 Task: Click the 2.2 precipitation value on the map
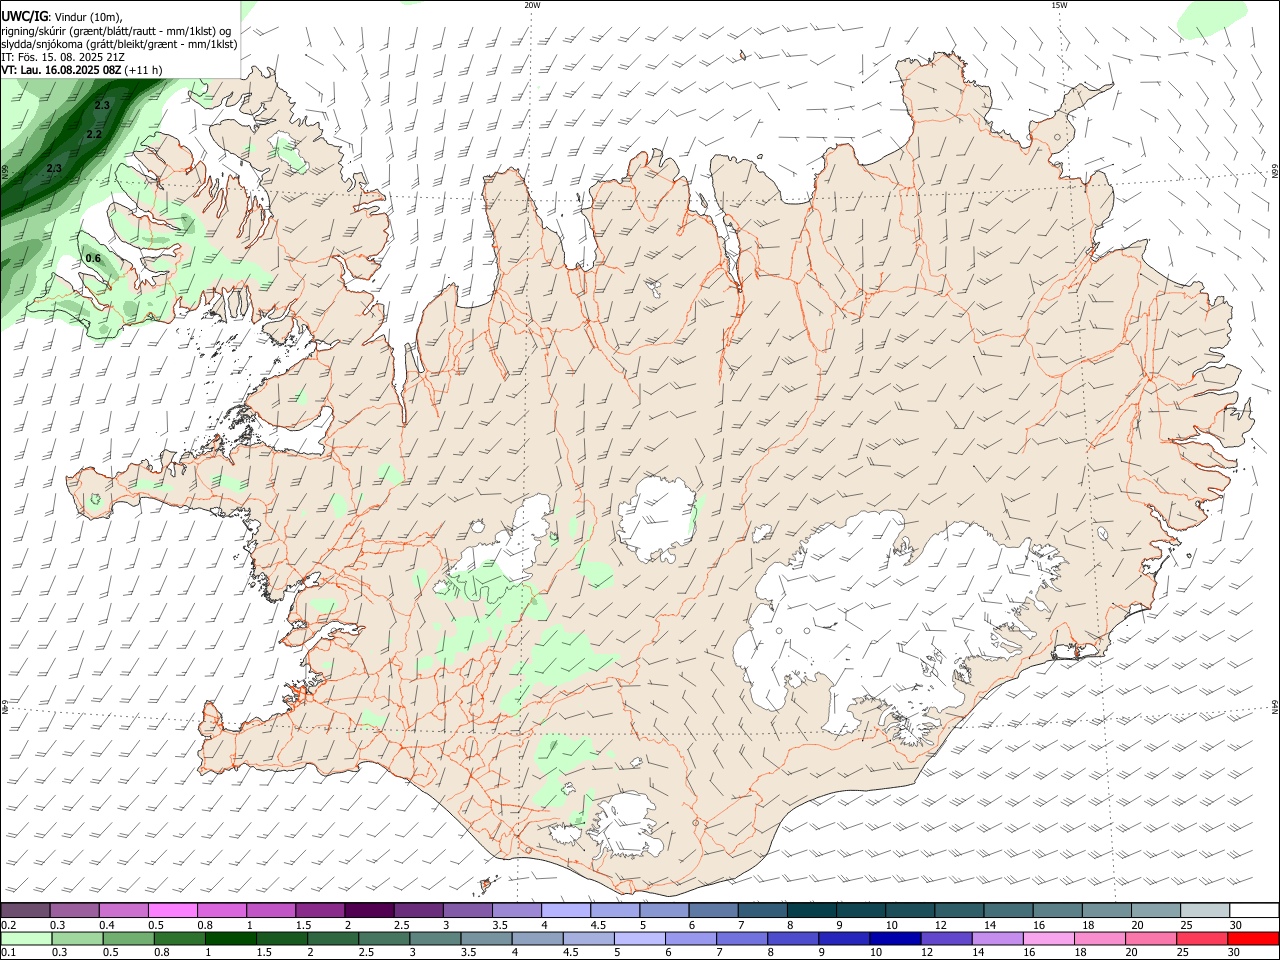pyautogui.click(x=94, y=134)
